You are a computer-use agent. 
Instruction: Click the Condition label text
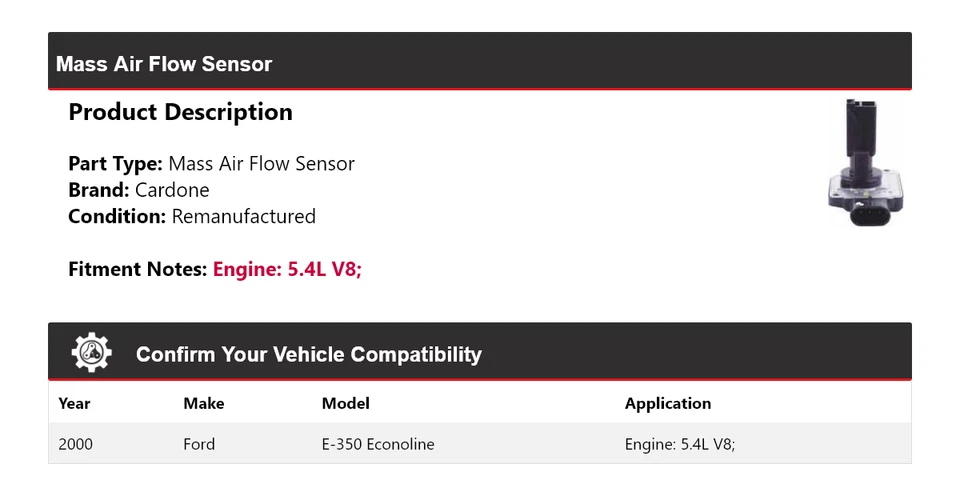(x=116, y=216)
